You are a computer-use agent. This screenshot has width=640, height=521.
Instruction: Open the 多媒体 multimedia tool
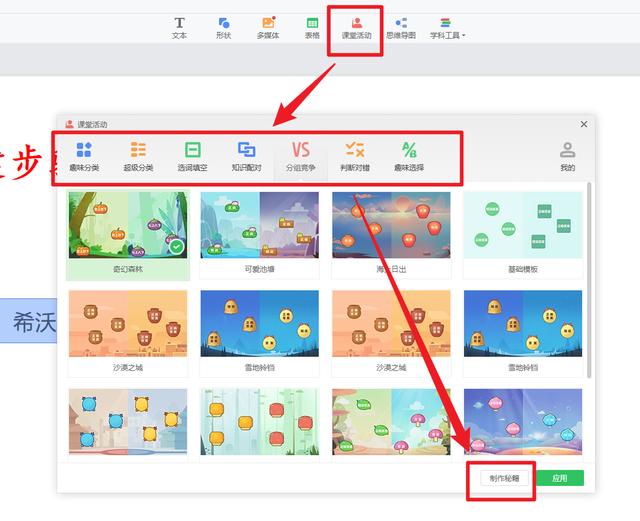pos(268,28)
